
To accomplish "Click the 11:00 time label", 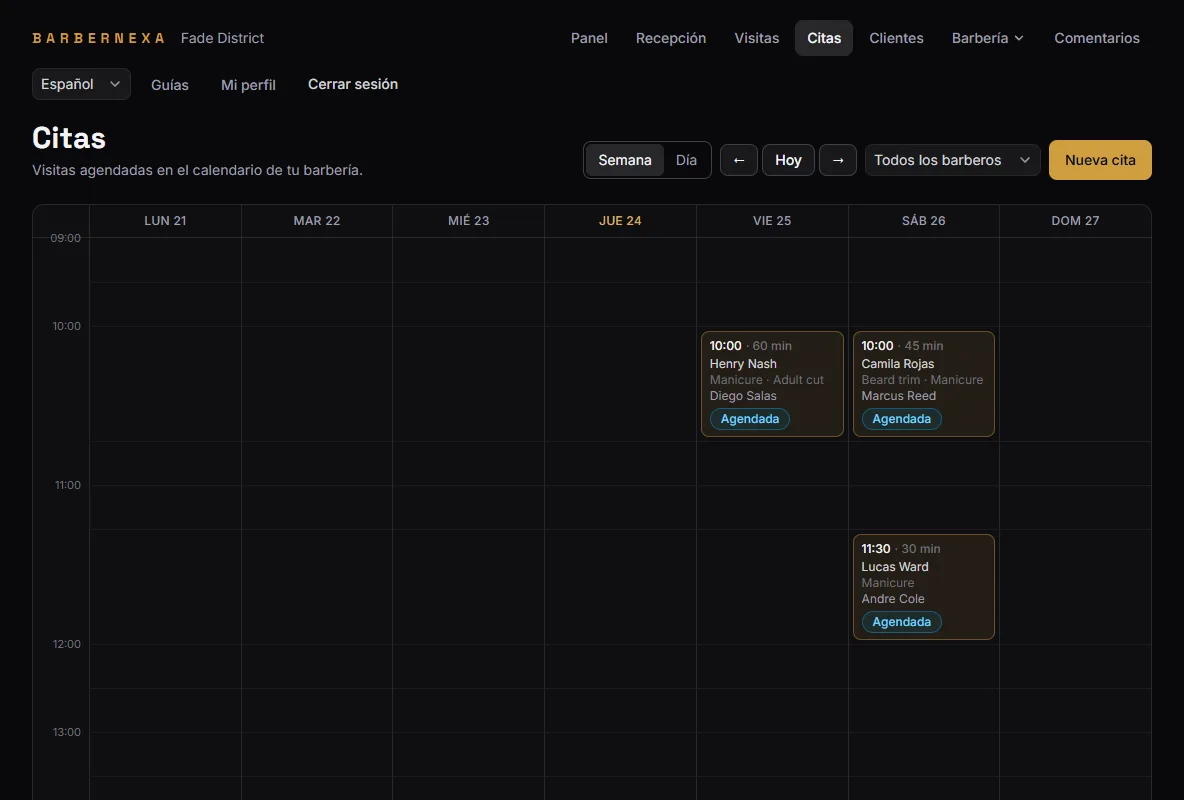I will tap(67, 485).
